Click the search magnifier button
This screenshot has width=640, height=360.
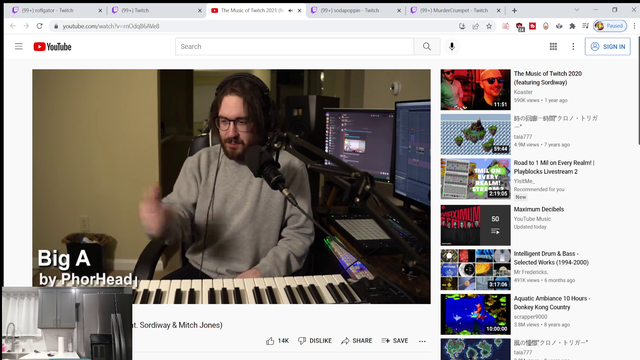(x=427, y=47)
